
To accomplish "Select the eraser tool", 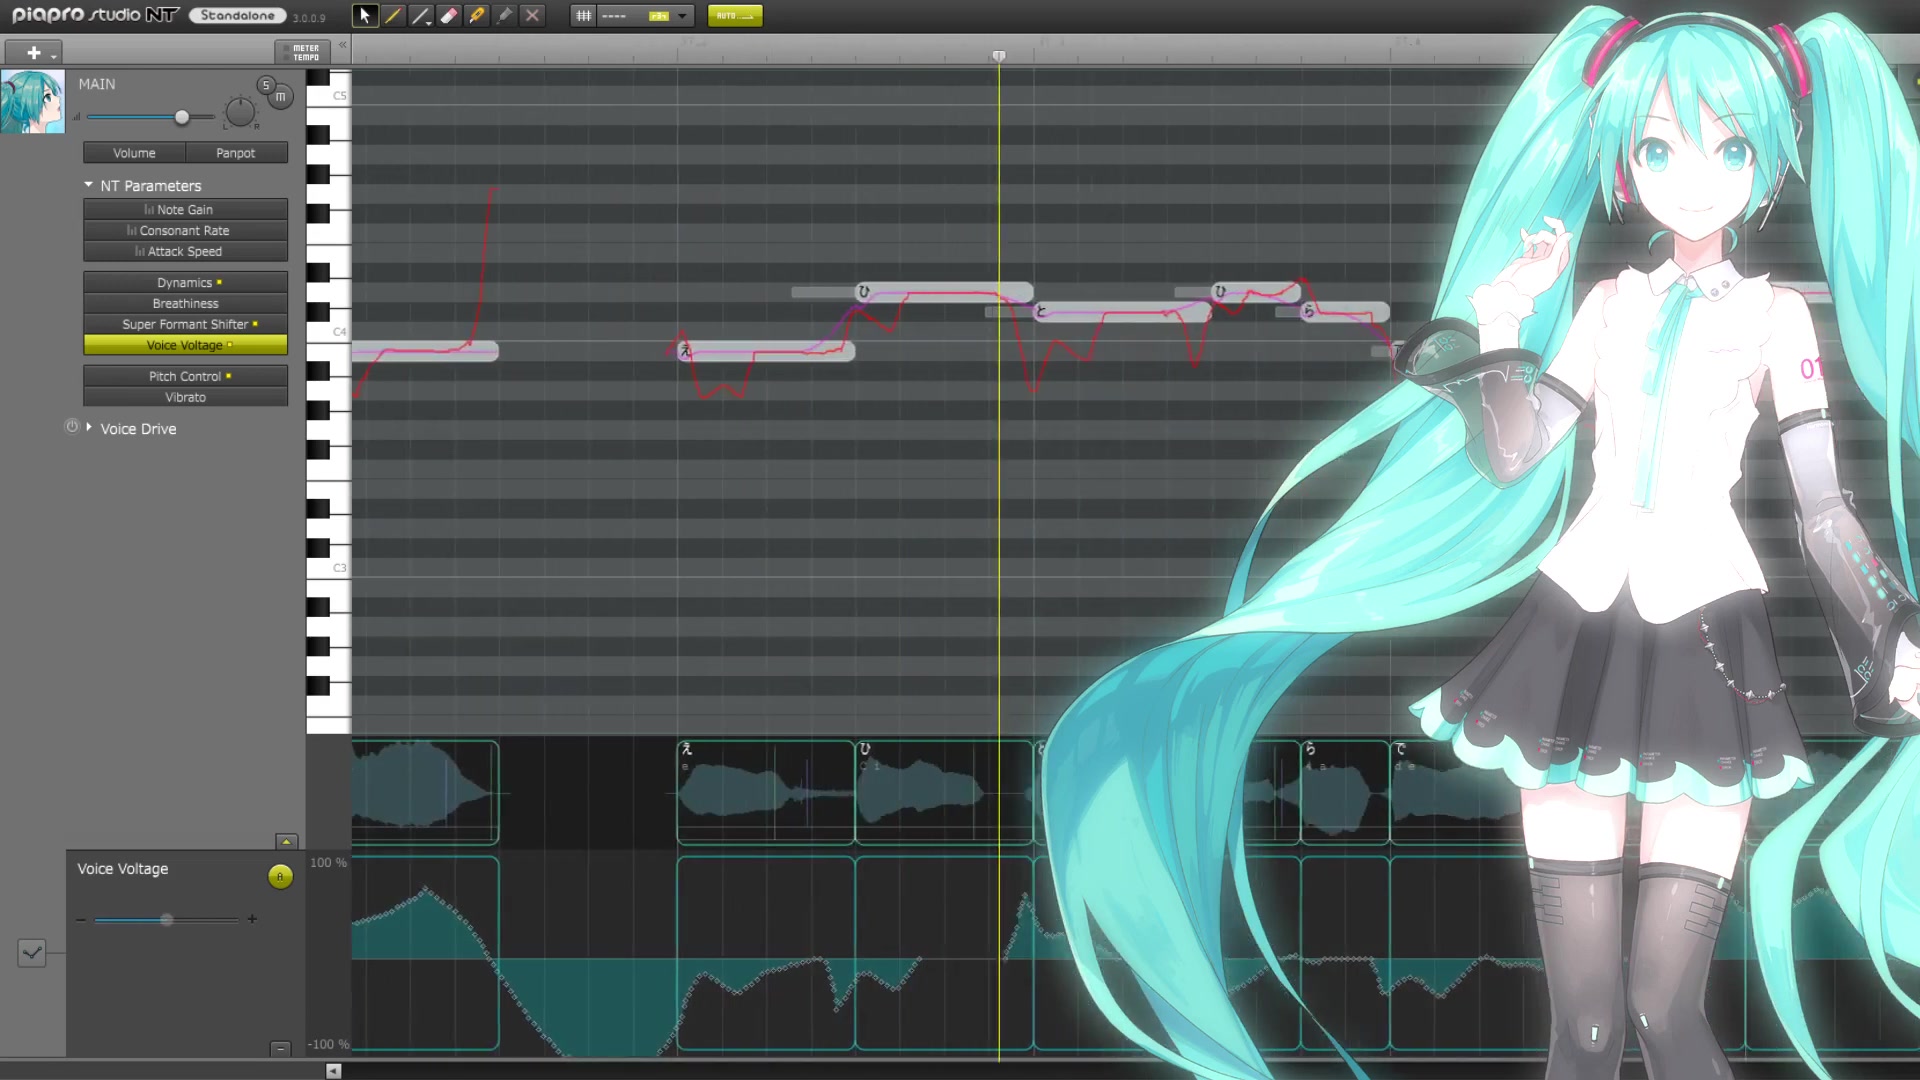I will (x=449, y=15).
